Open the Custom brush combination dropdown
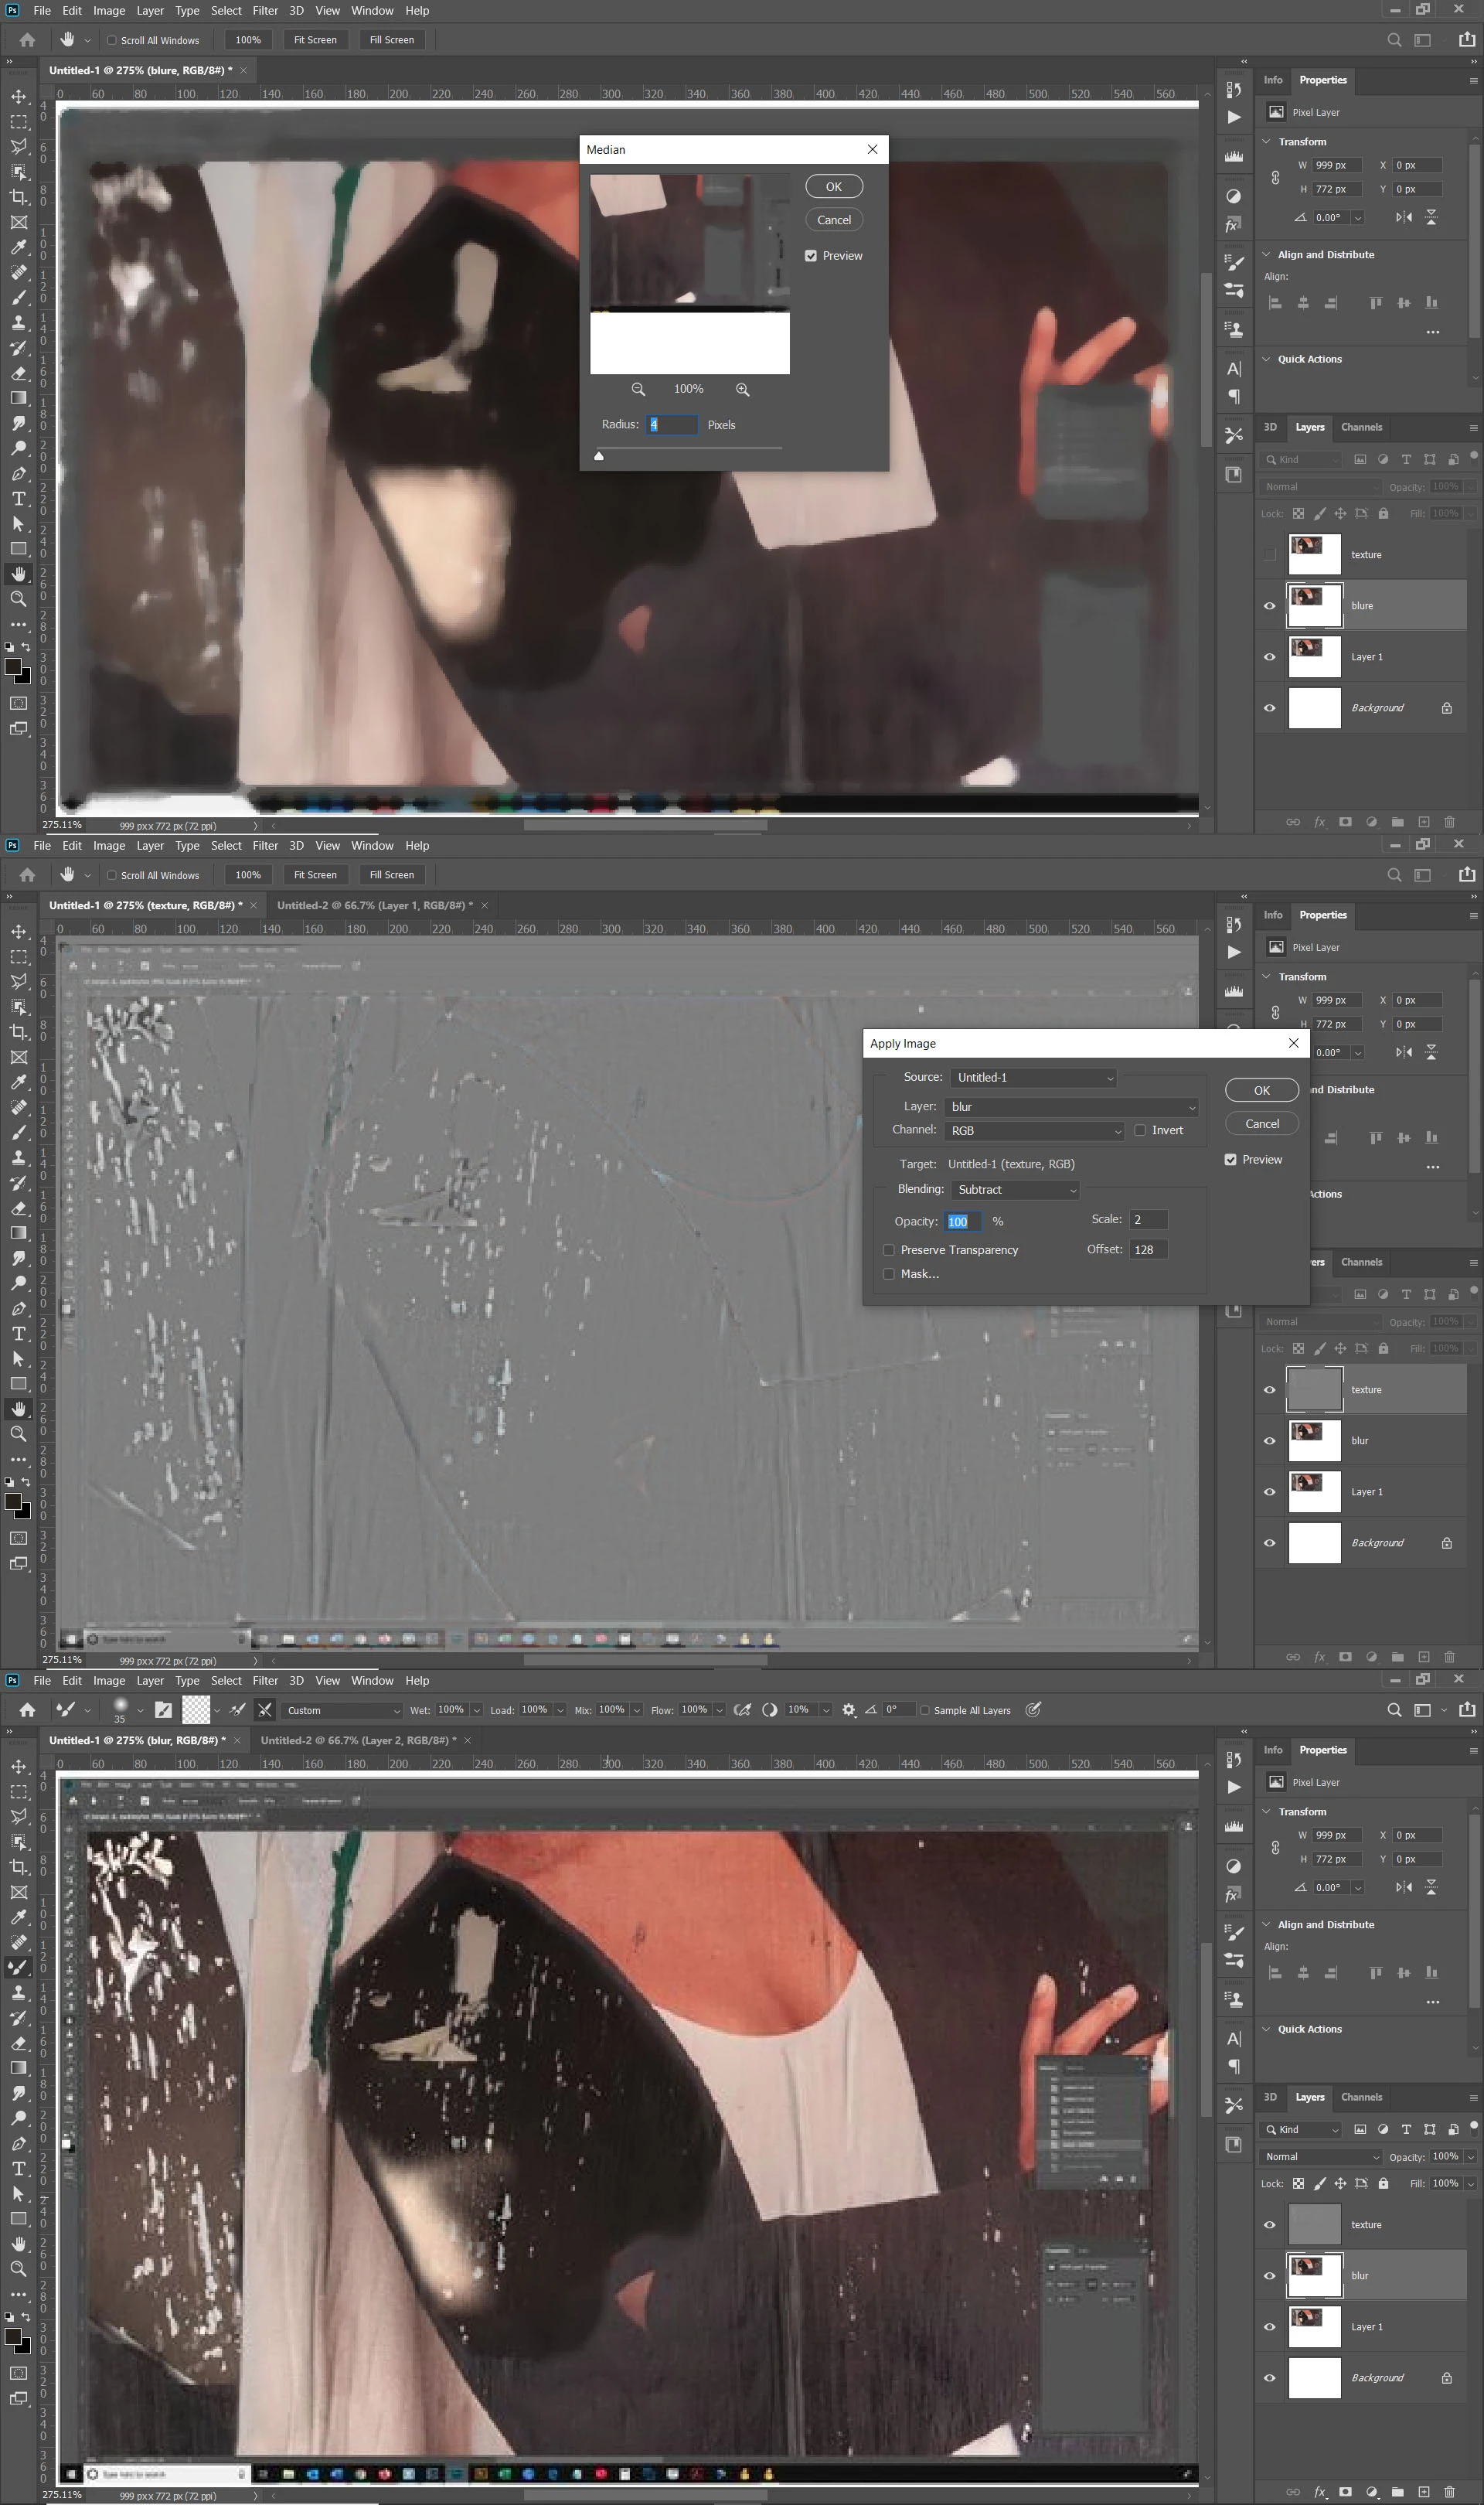1484x2505 pixels. click(x=342, y=1710)
